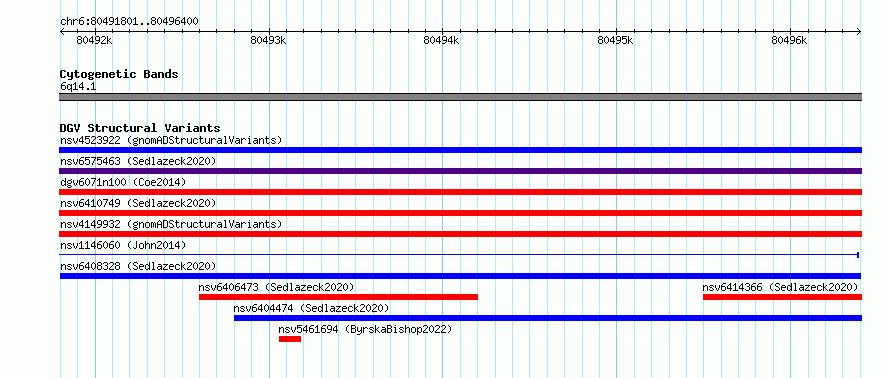
Task: Open nsv5461694 ByrskaBishop2022 label
Action: coord(365,329)
